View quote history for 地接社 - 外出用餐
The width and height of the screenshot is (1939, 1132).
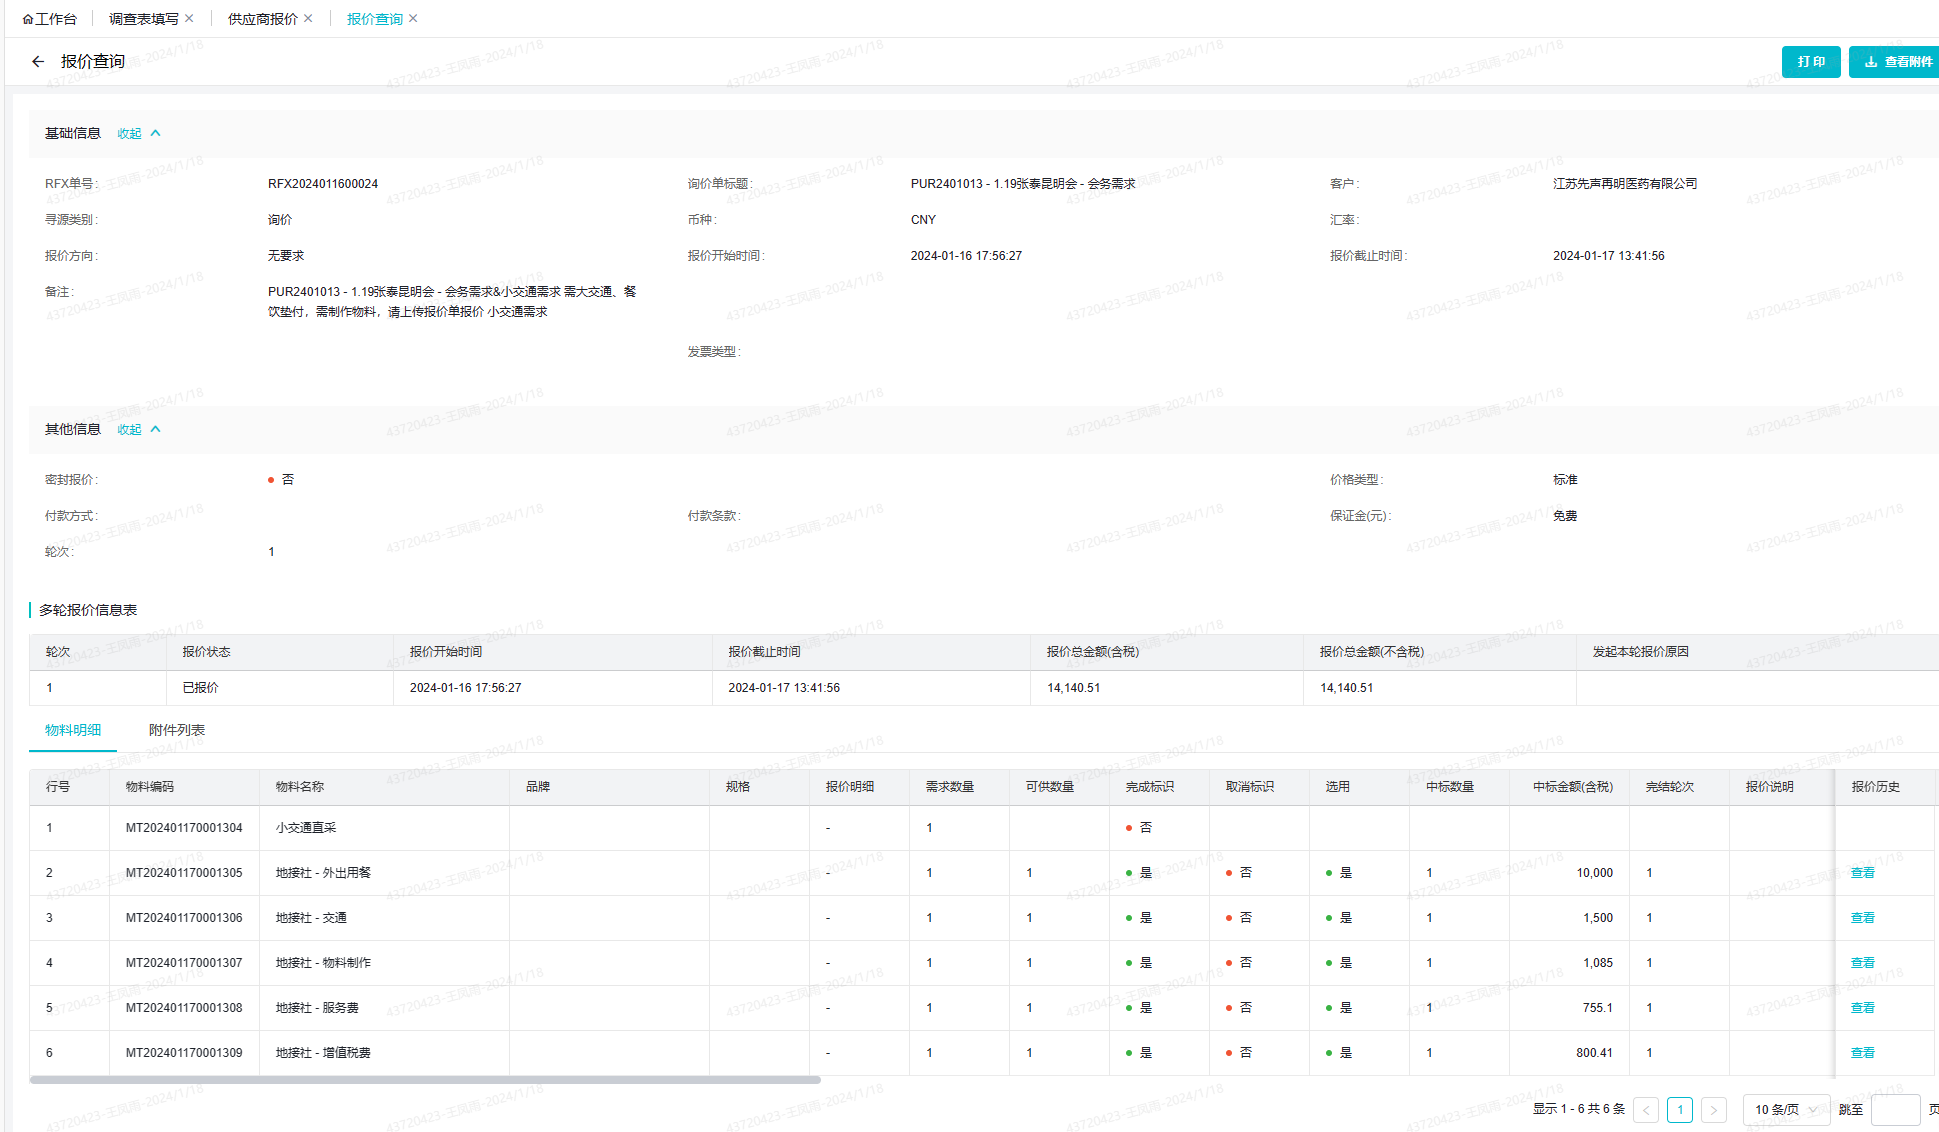1862,873
